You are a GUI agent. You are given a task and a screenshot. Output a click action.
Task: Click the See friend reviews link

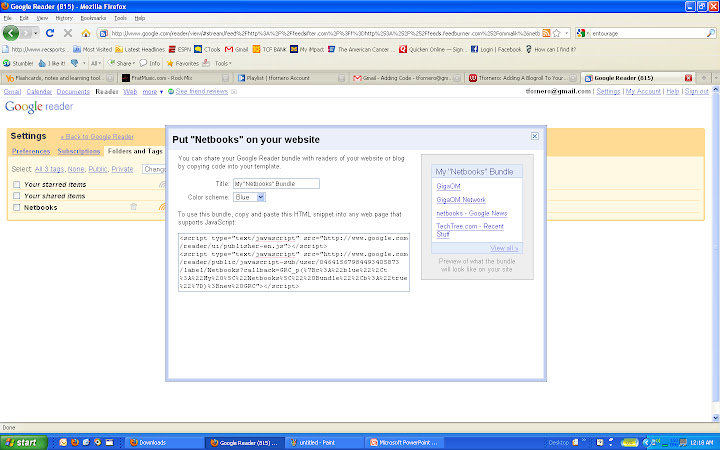(202, 91)
